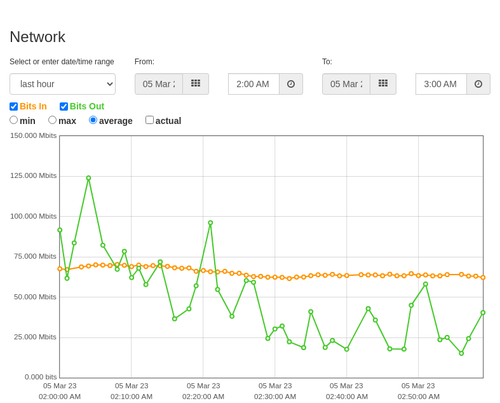The image size is (500, 403).
Task: Click the 0.000 bits axis label
Action: (41, 377)
